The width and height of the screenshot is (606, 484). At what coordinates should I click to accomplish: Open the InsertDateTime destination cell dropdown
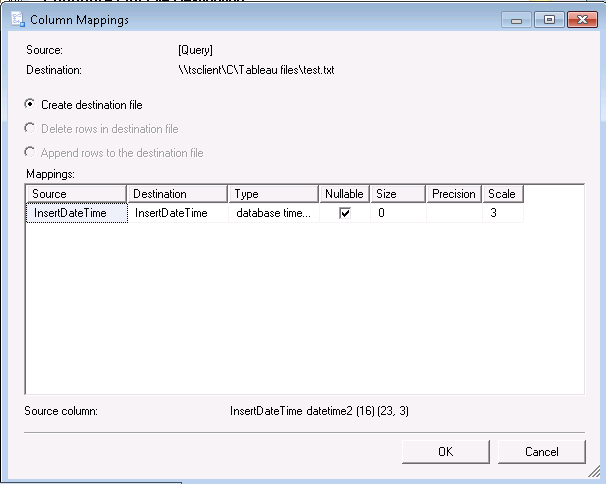pyautogui.click(x=177, y=213)
